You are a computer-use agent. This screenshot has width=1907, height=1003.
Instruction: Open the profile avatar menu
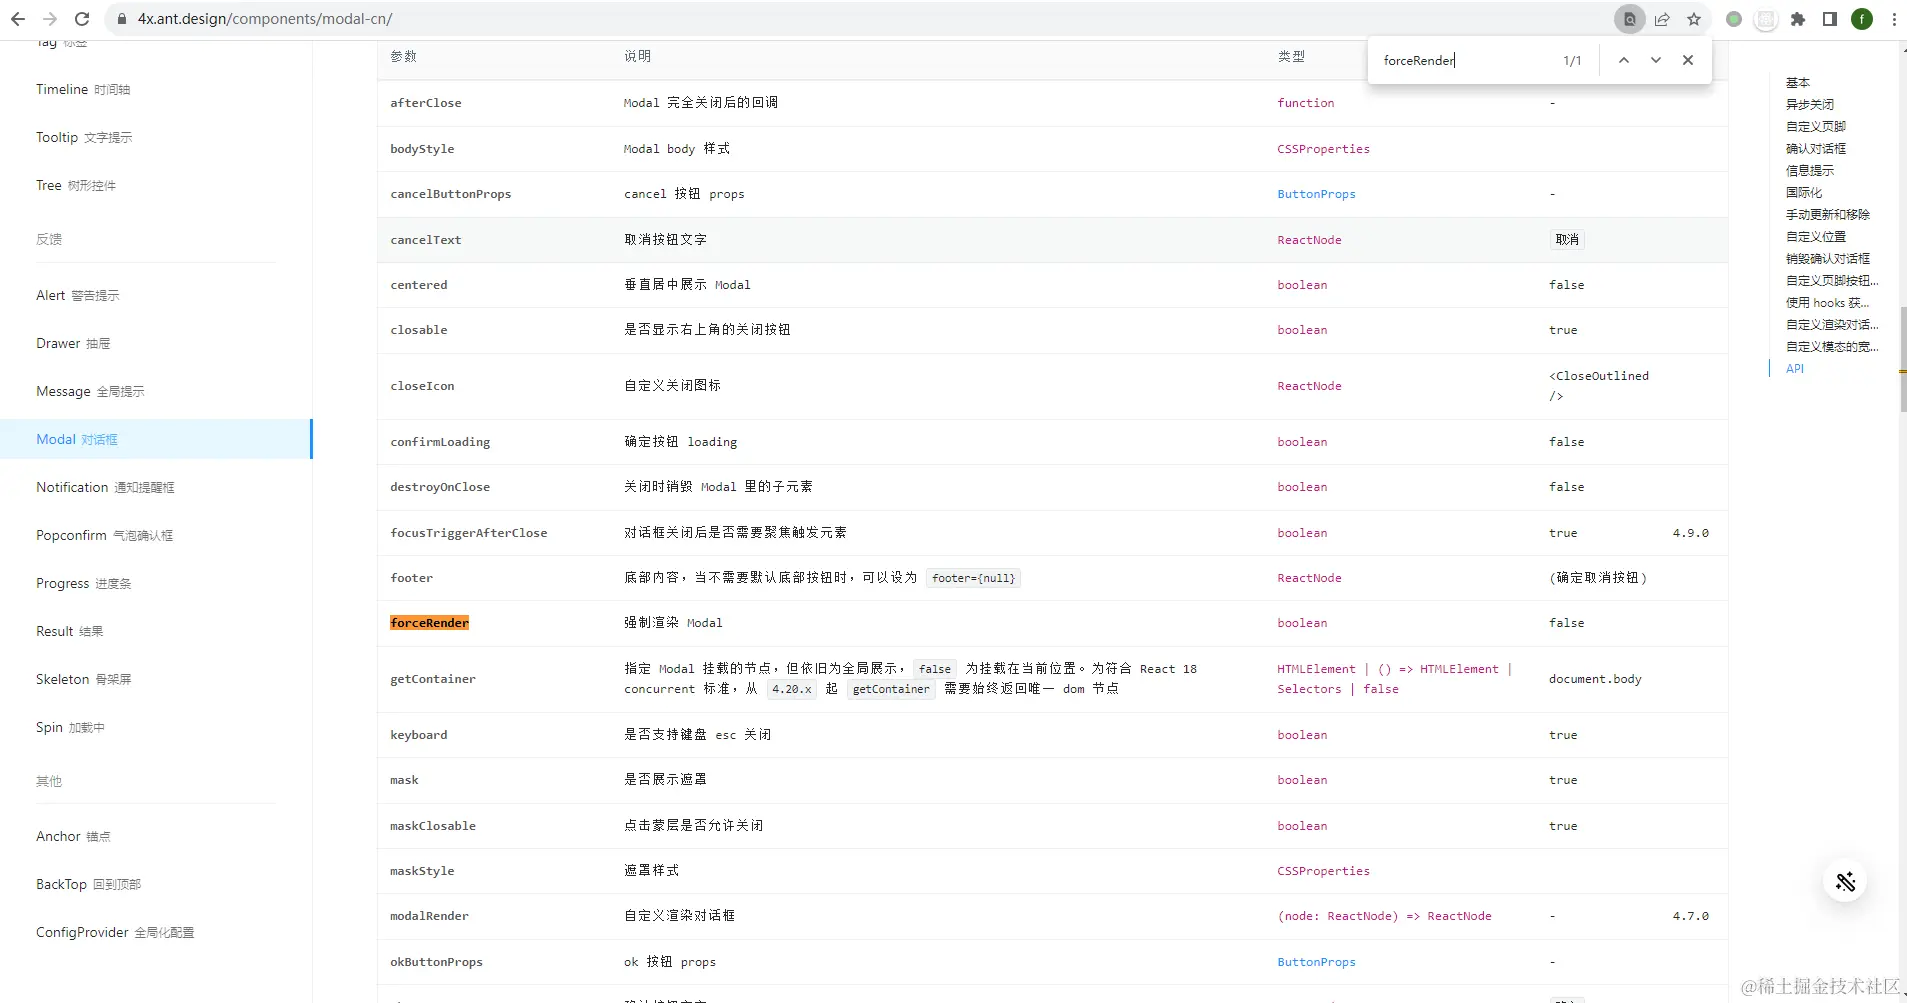pyautogui.click(x=1862, y=19)
